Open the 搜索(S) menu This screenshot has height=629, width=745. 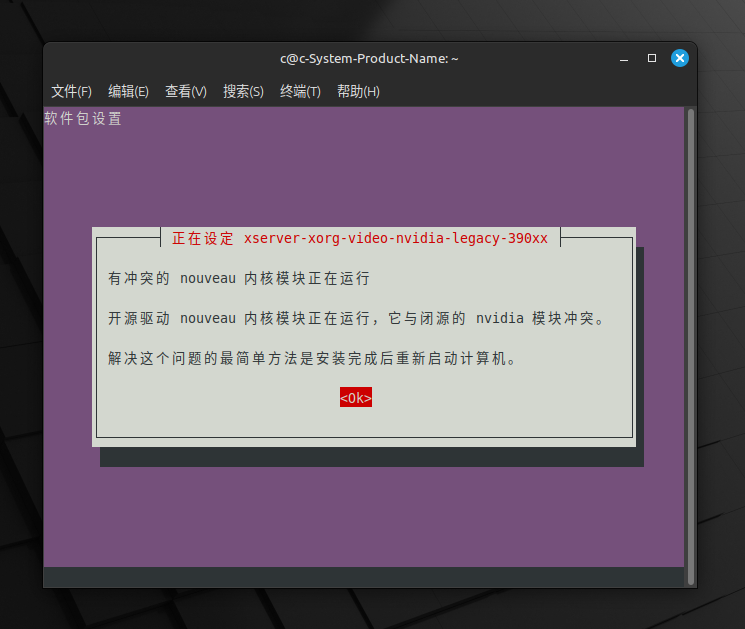coord(243,91)
